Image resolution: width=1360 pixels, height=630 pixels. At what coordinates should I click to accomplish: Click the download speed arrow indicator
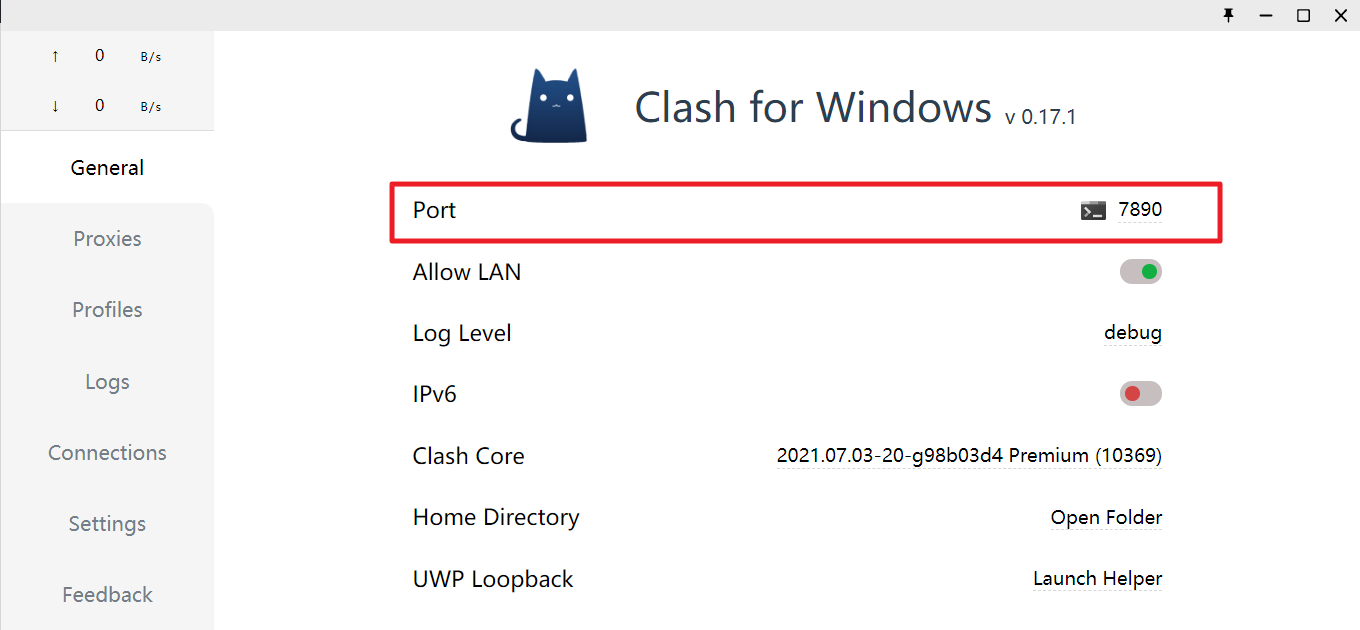tap(55, 106)
